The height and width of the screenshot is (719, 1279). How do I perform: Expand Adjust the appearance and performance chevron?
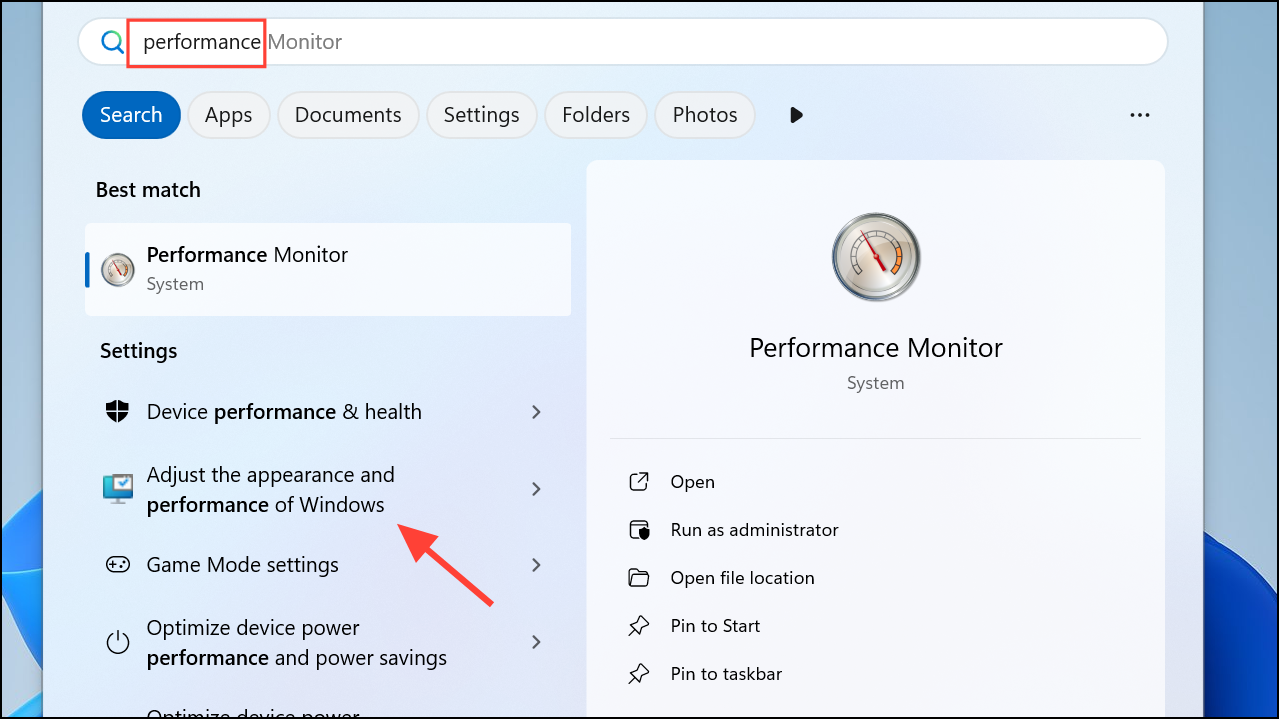coord(537,489)
